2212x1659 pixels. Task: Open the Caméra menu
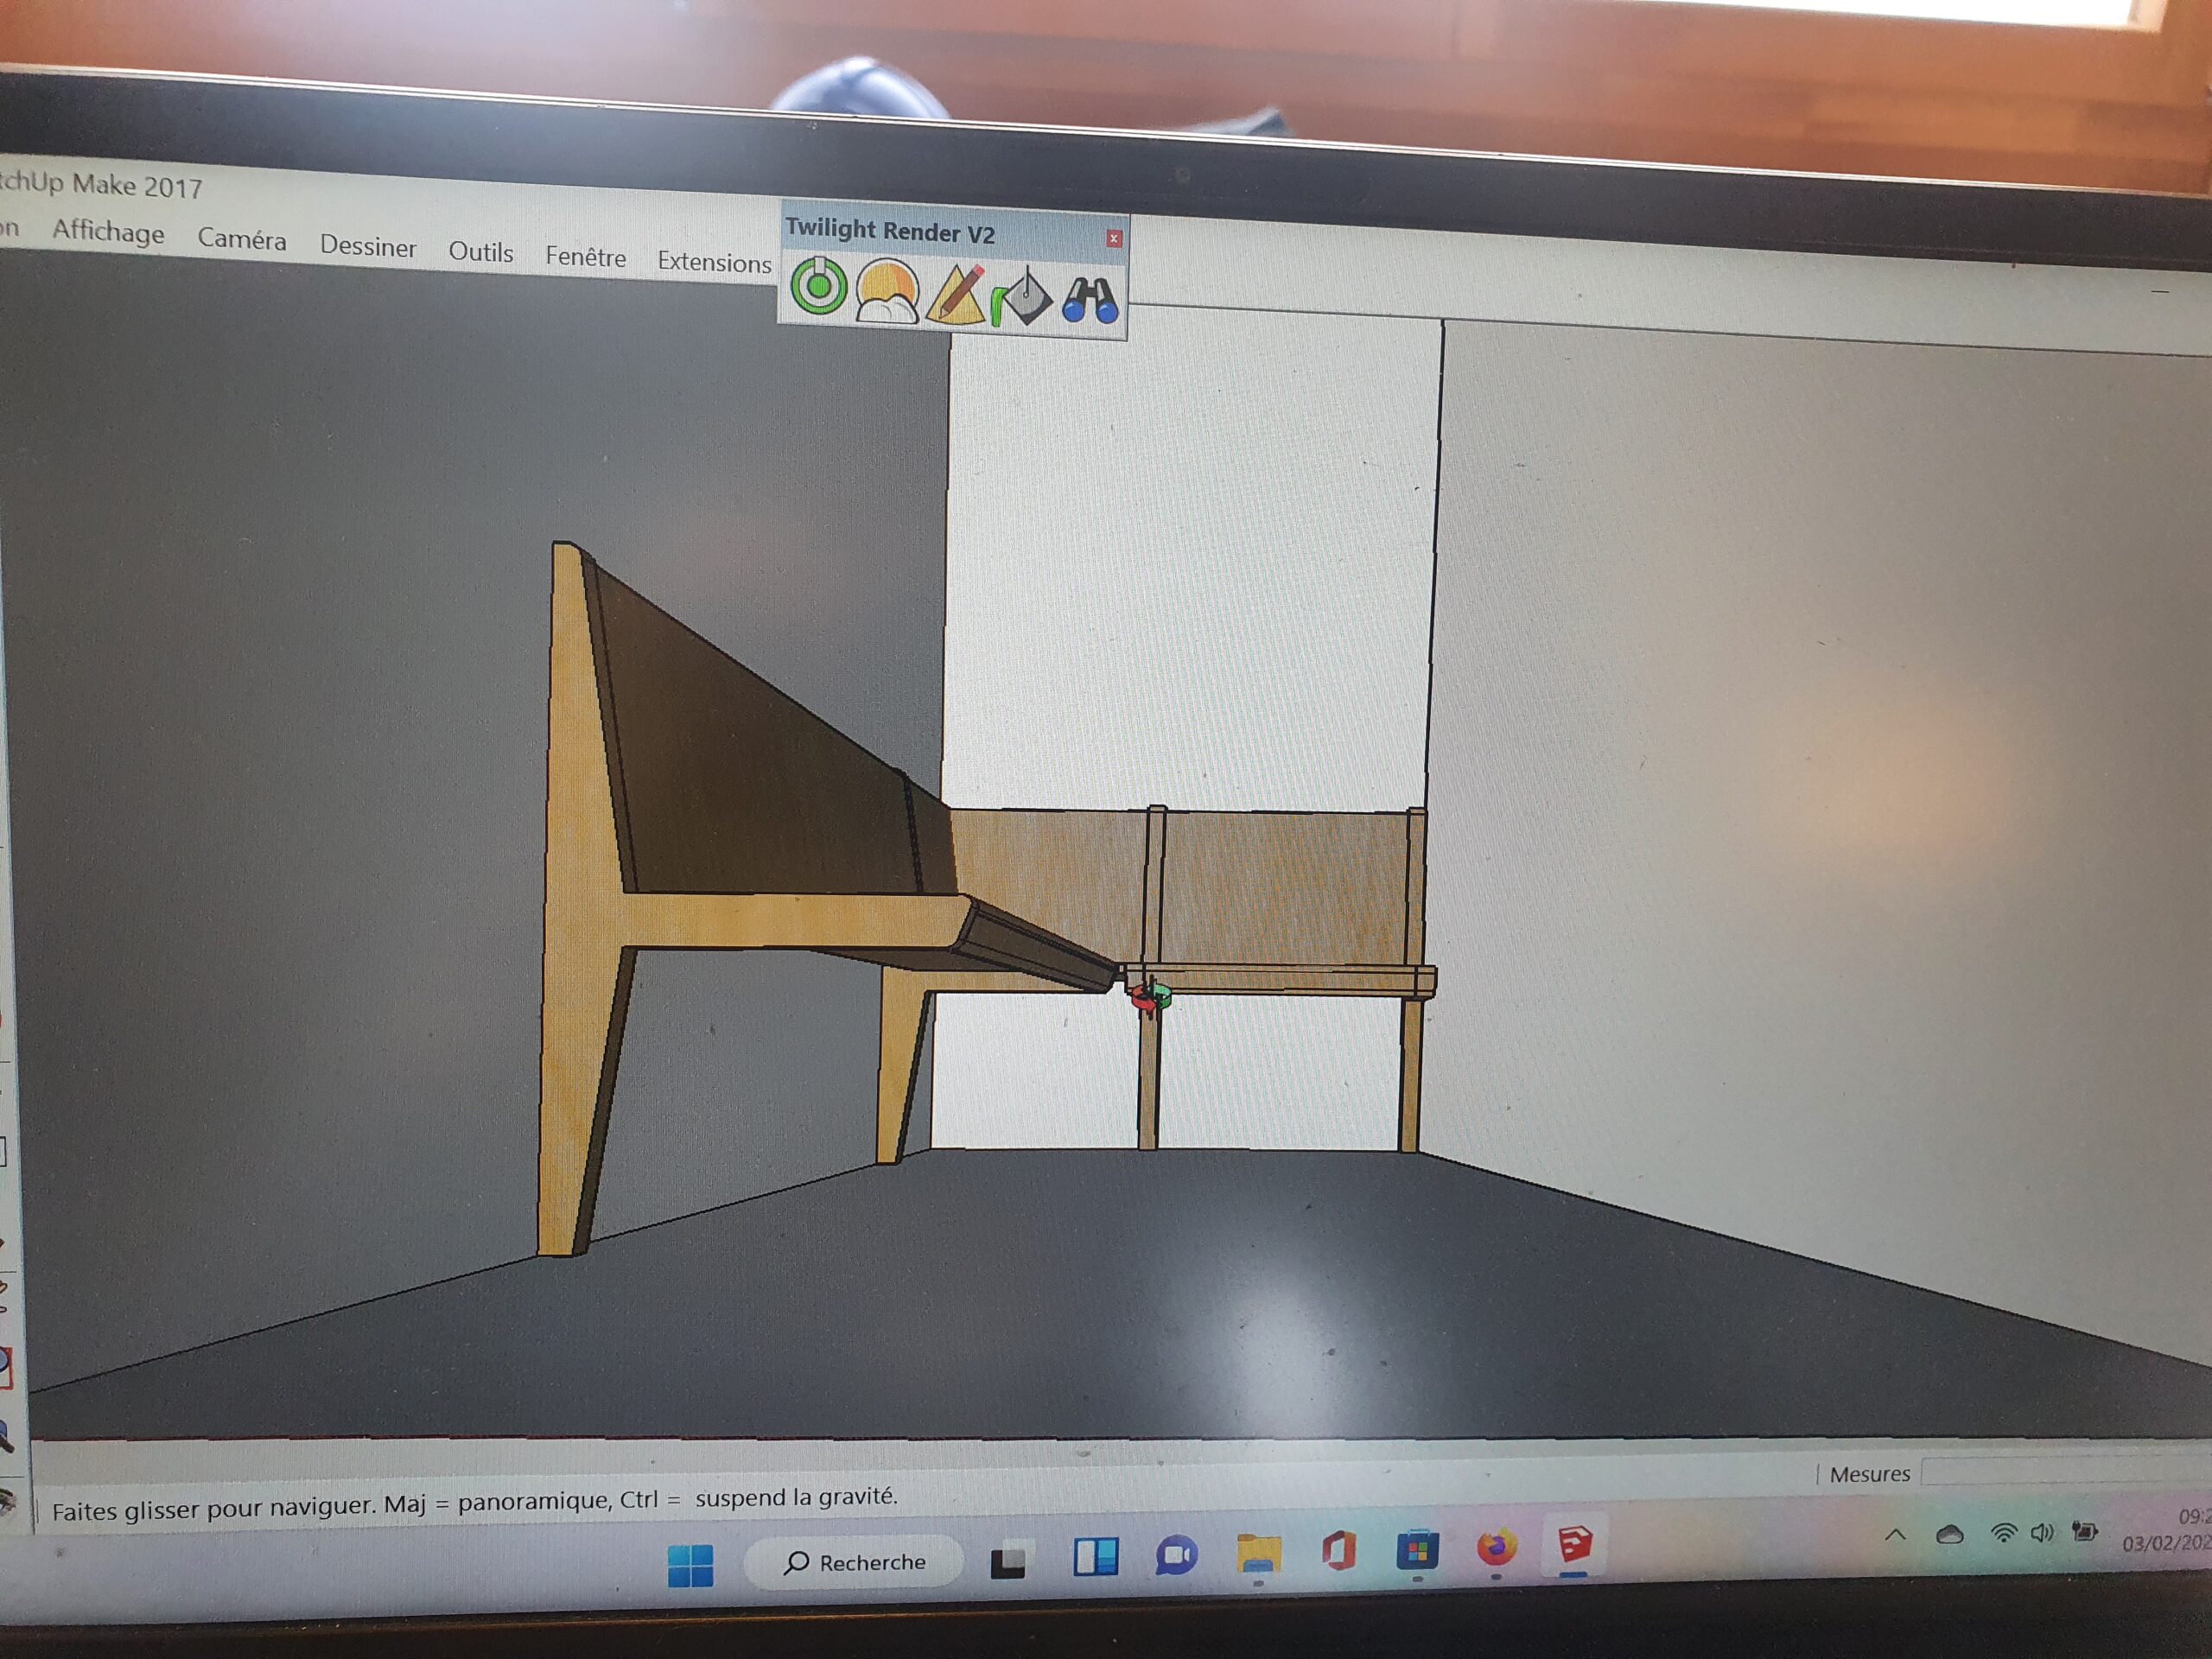[242, 239]
